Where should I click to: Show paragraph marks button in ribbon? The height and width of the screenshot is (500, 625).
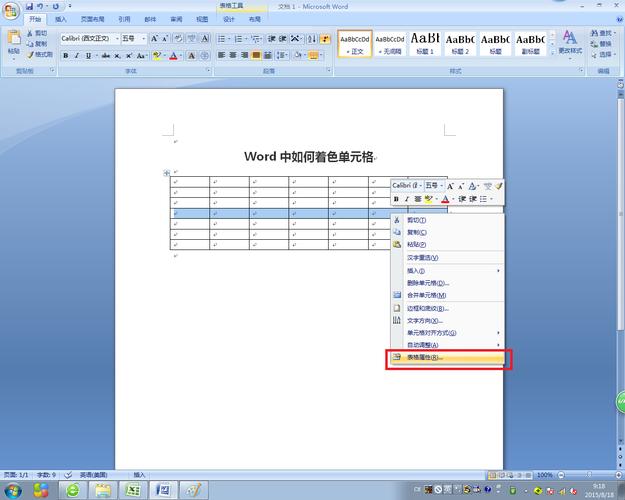click(325, 39)
